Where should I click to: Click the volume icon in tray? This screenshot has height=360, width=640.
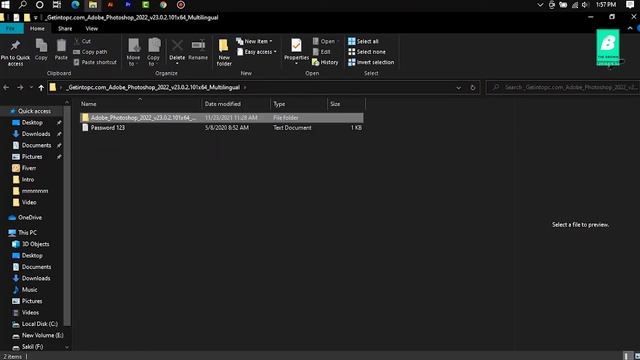[x=585, y=5]
